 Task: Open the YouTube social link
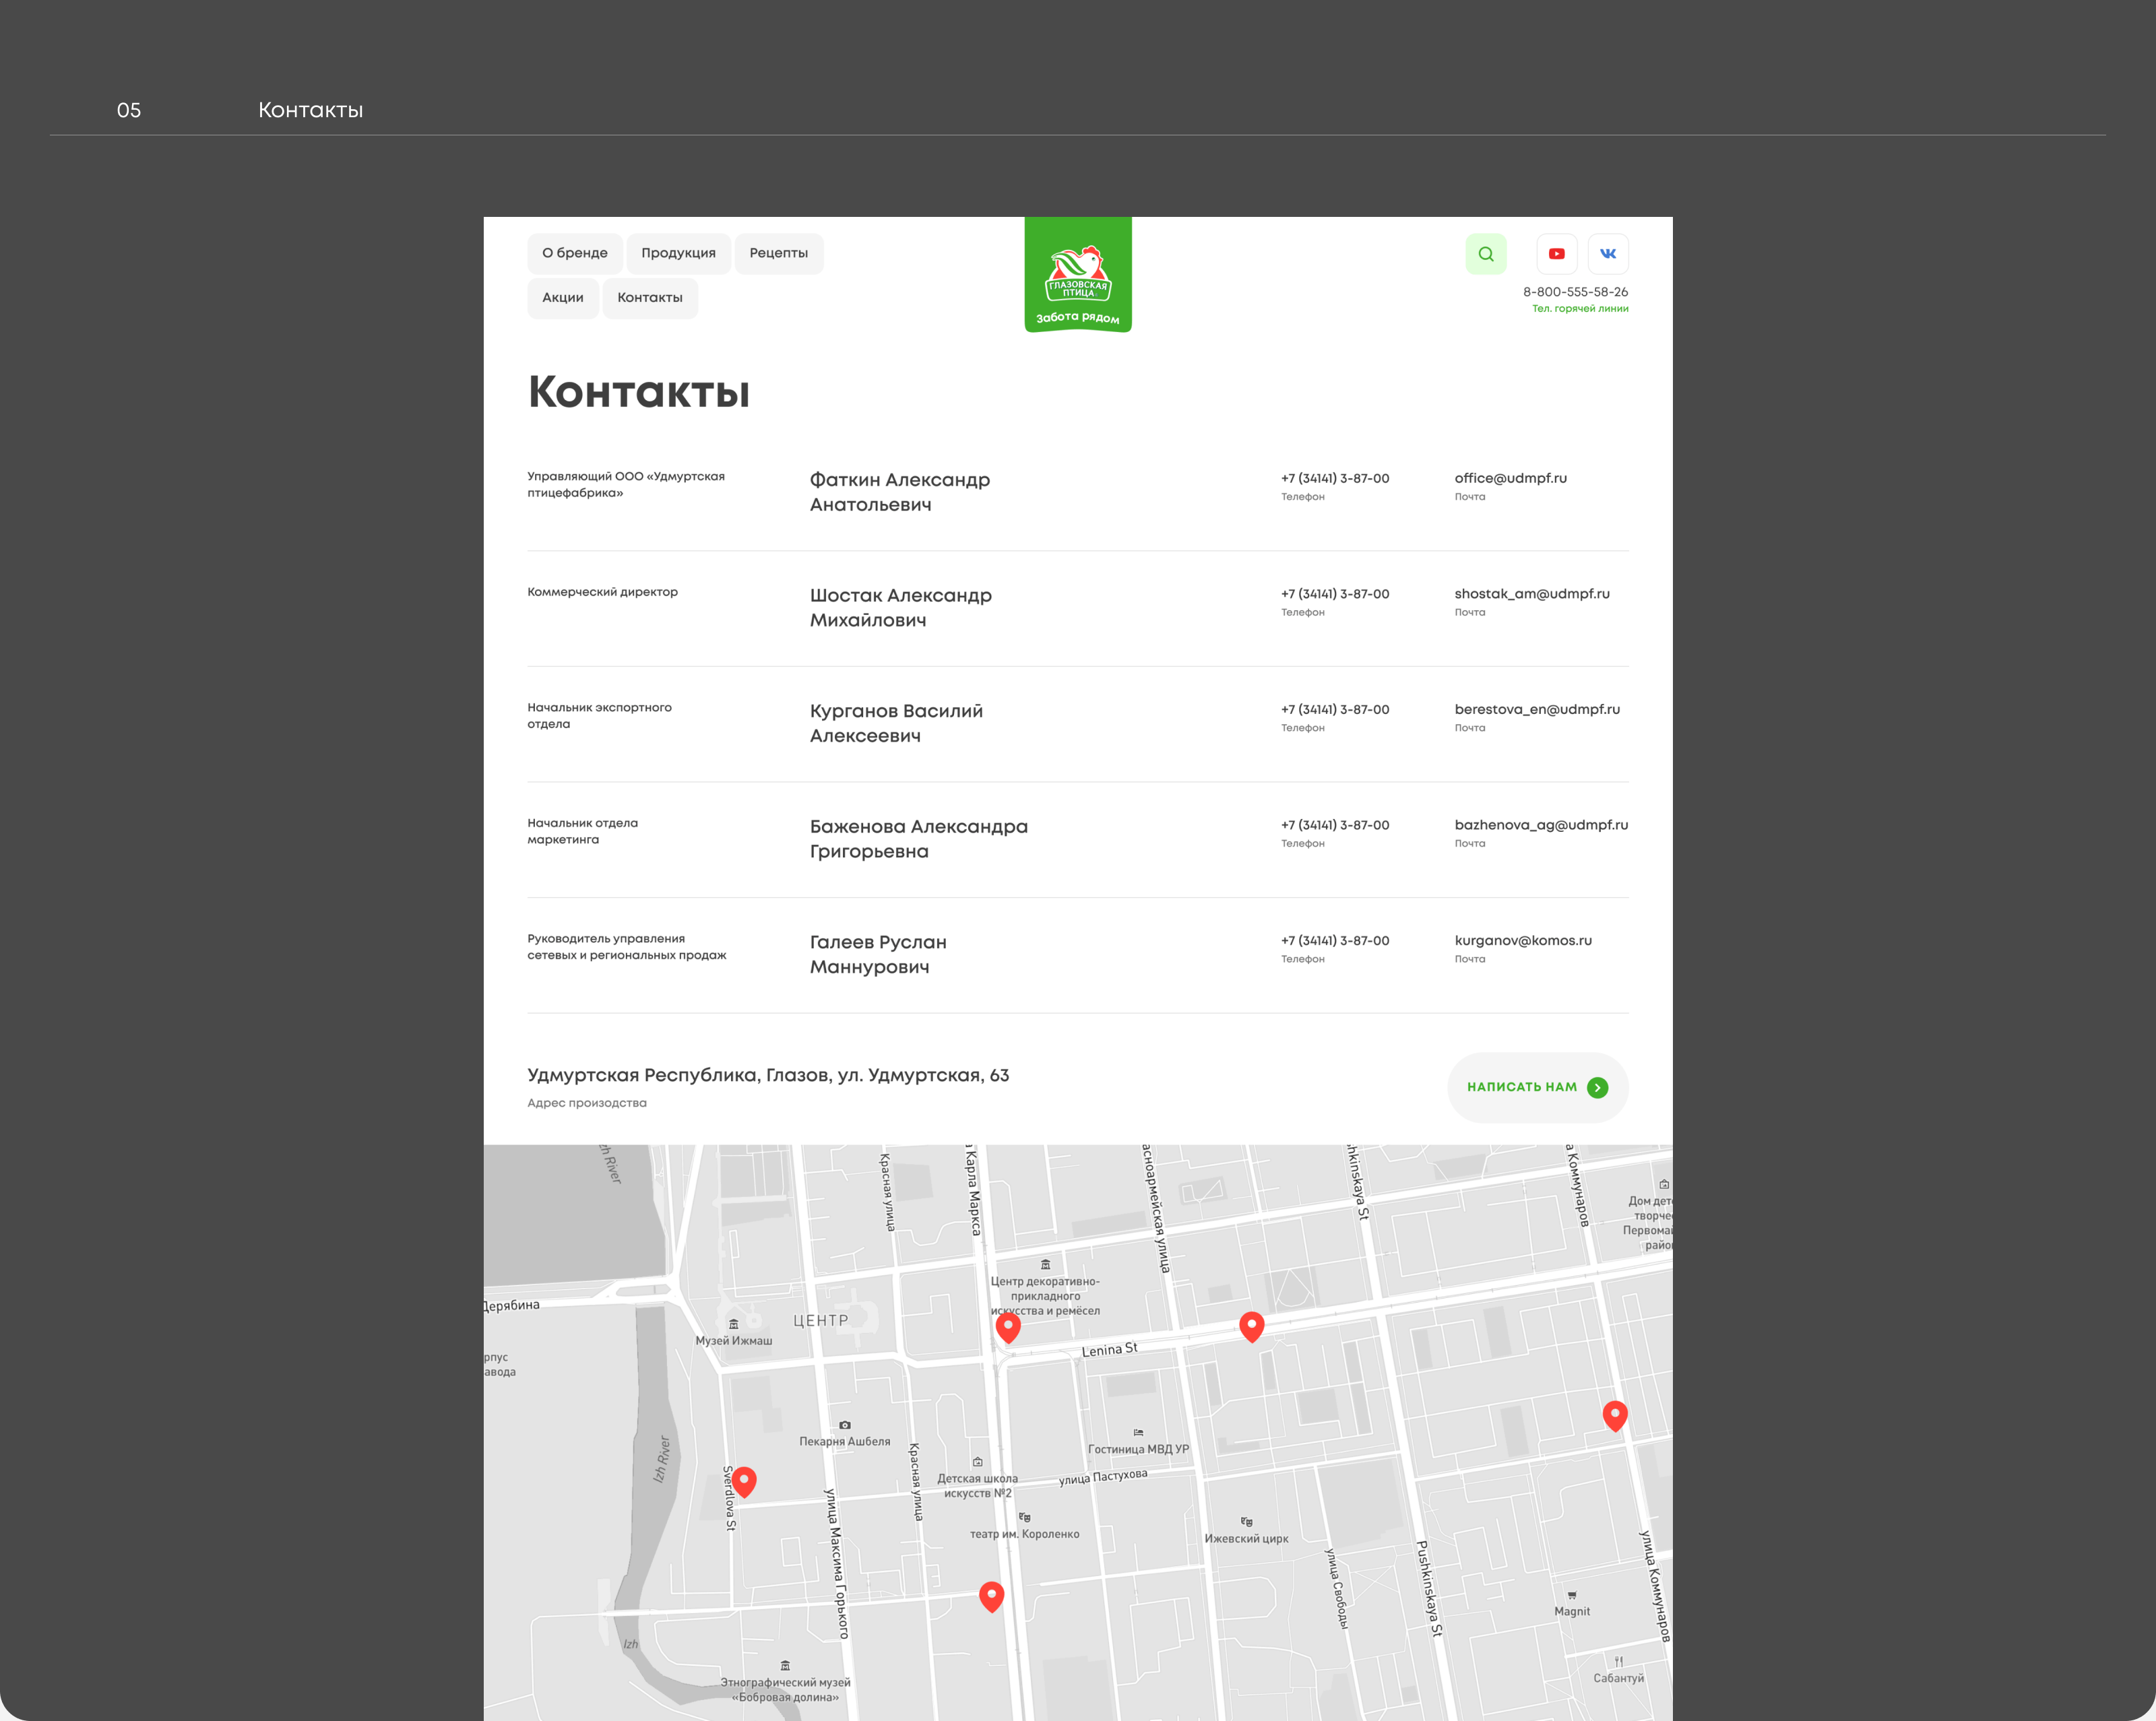tap(1556, 254)
